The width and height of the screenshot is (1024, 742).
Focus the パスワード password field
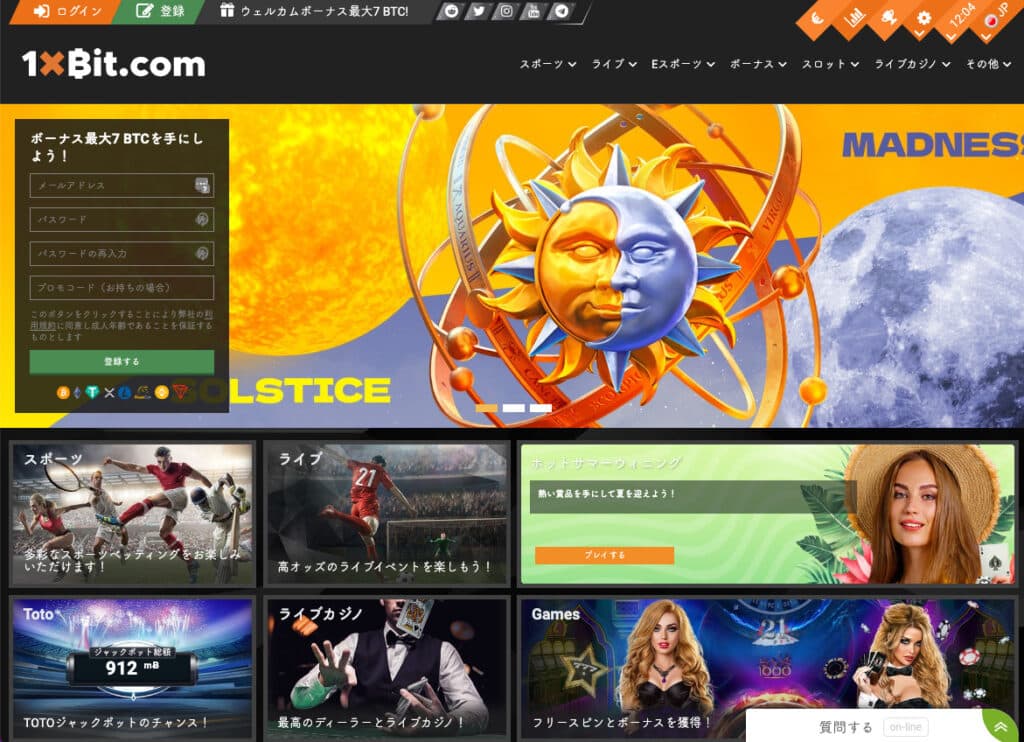pos(121,219)
